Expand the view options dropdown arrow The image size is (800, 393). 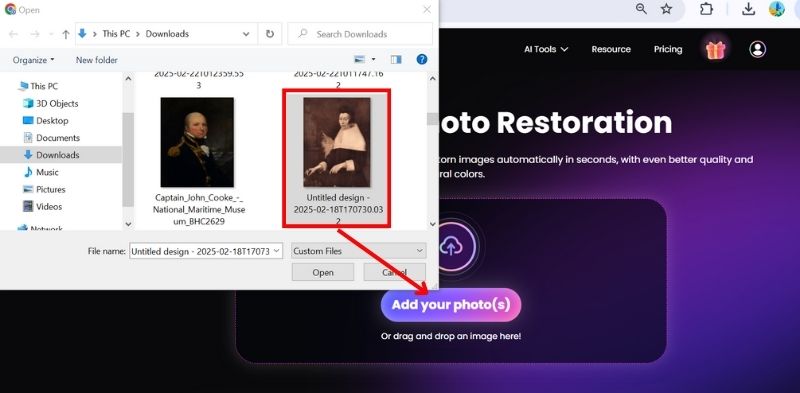click(373, 60)
